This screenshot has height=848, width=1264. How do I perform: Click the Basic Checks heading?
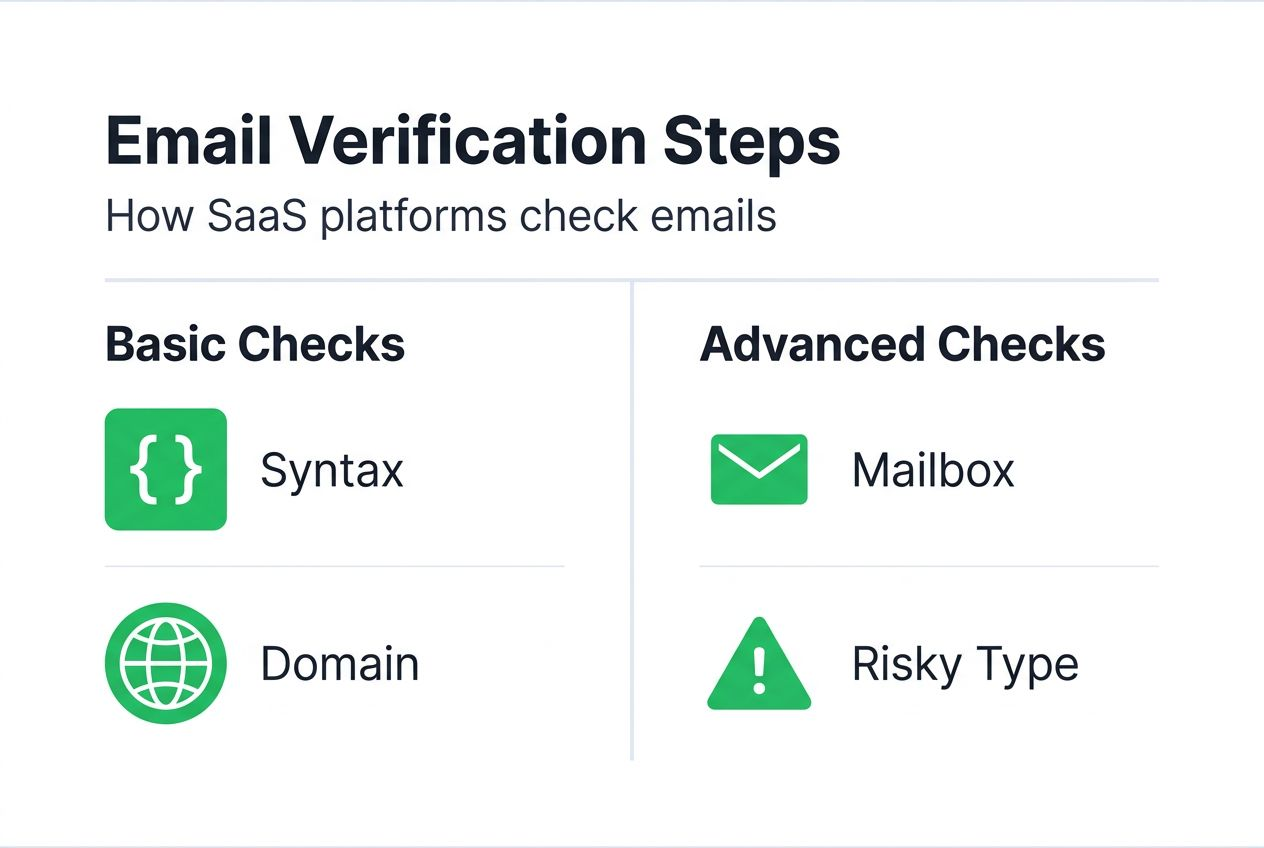click(x=255, y=344)
